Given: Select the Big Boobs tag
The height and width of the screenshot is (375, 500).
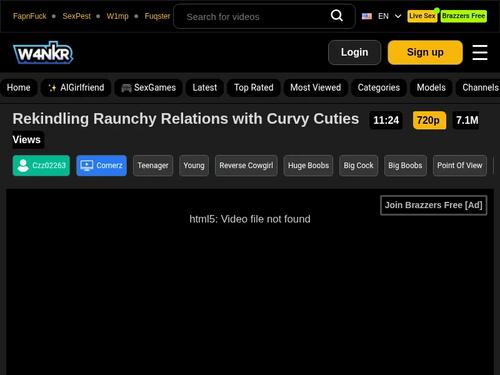Looking at the screenshot, I should pyautogui.click(x=405, y=165).
